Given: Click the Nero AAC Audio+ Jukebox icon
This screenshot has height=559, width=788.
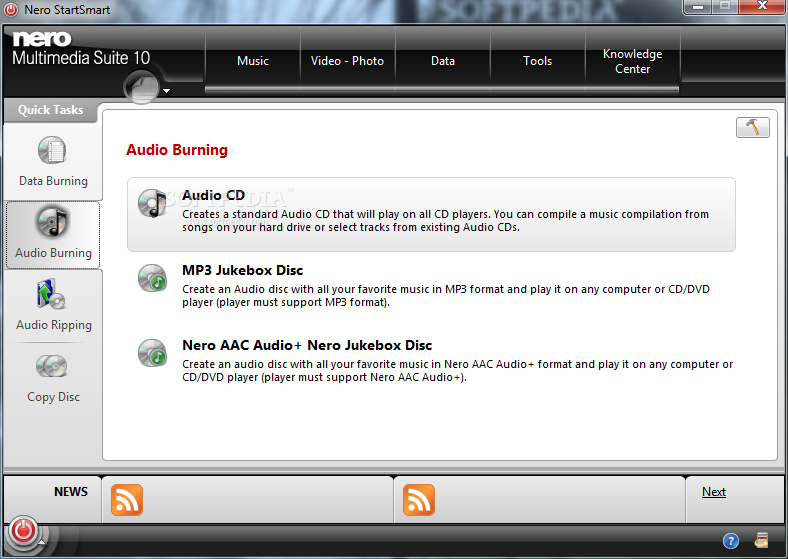Looking at the screenshot, I should click(x=152, y=353).
